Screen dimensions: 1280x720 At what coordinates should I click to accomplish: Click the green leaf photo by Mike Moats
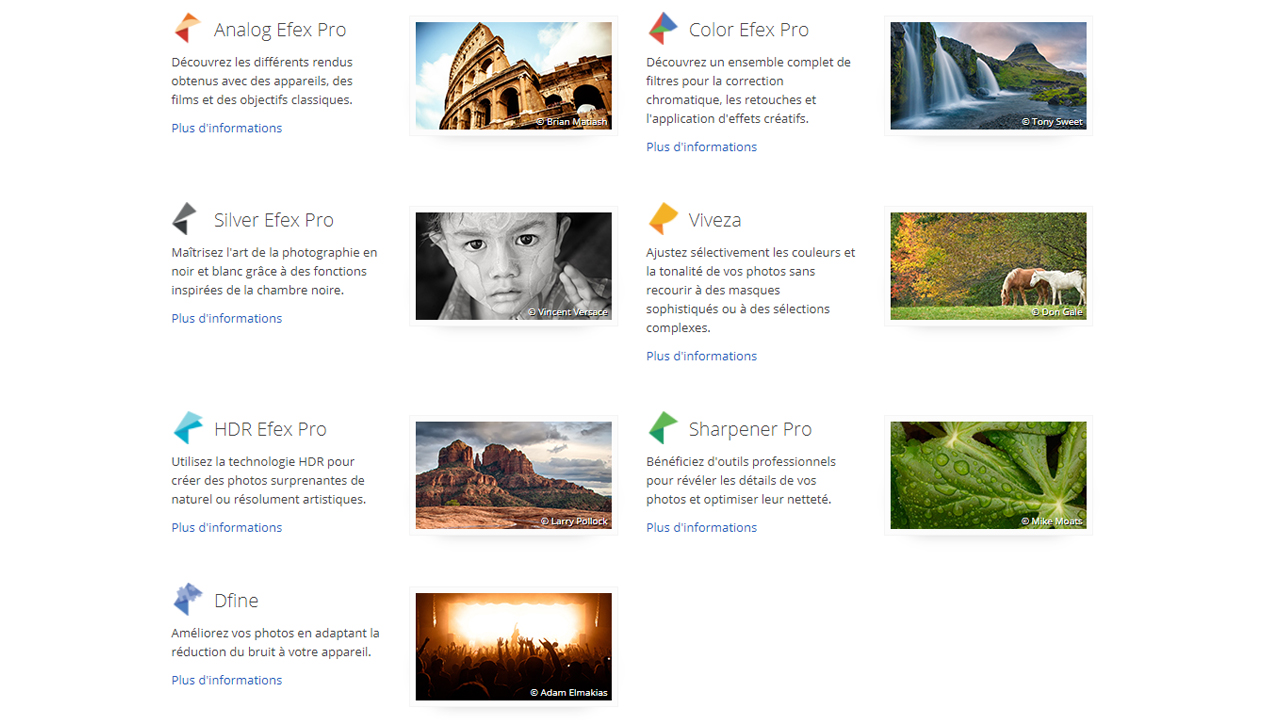[989, 475]
